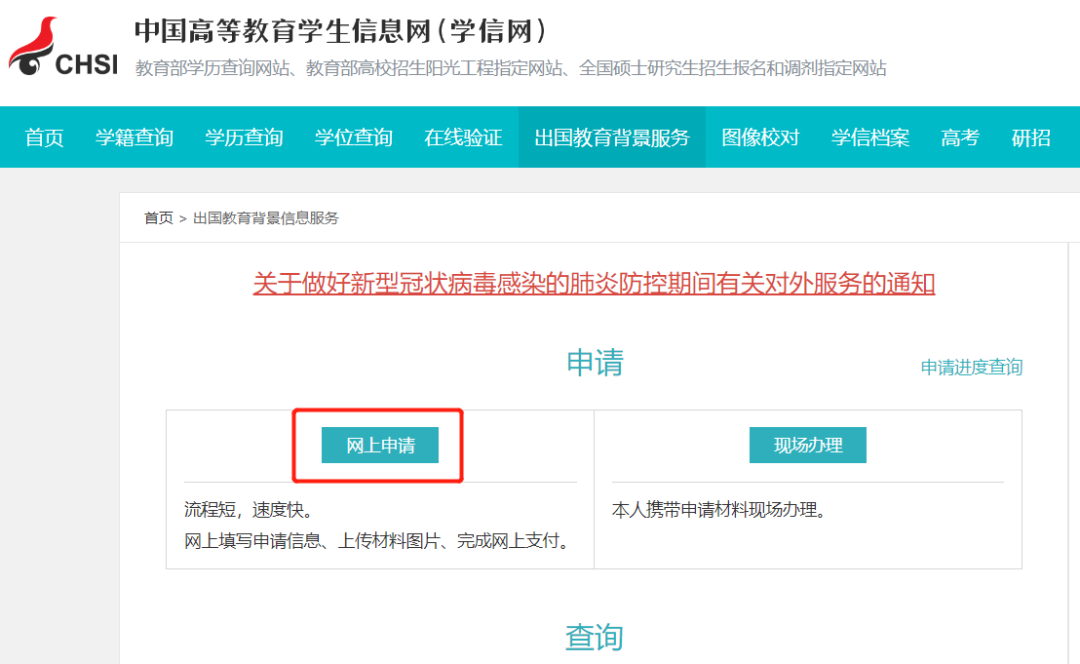Open 申请进度查询 link

(x=971, y=367)
